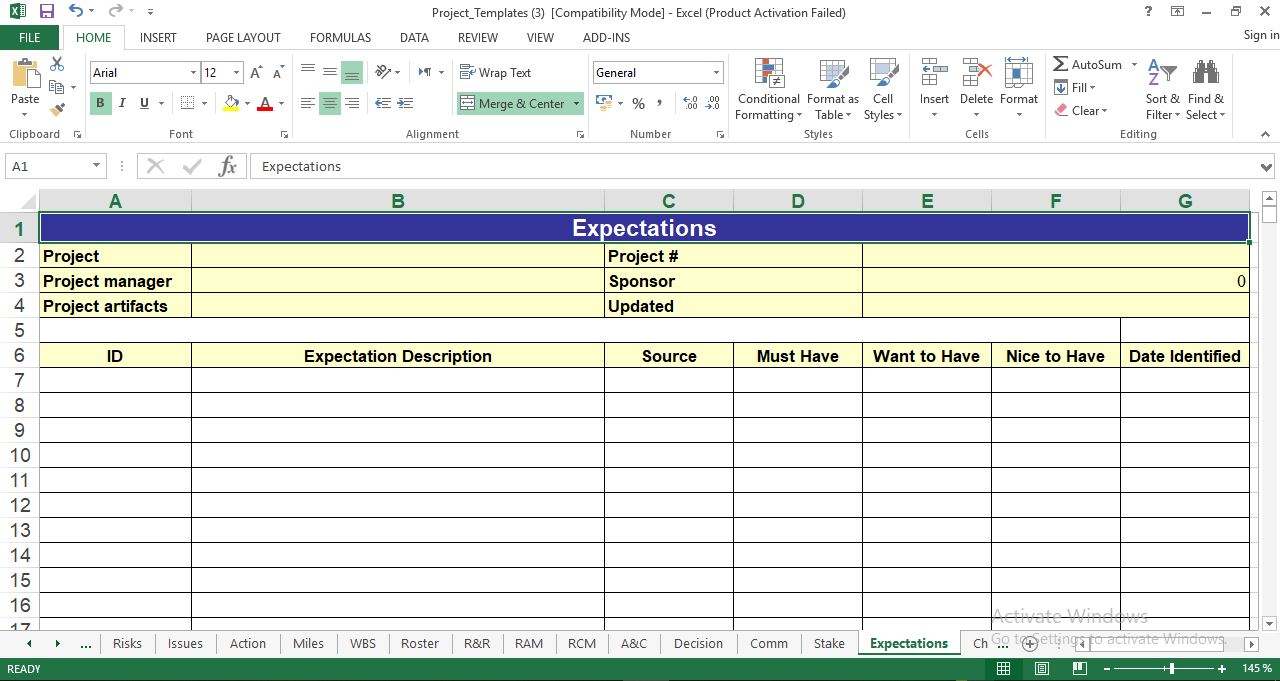This screenshot has height=681, width=1280.
Task: Open the AutoSum function
Action: 1088,64
